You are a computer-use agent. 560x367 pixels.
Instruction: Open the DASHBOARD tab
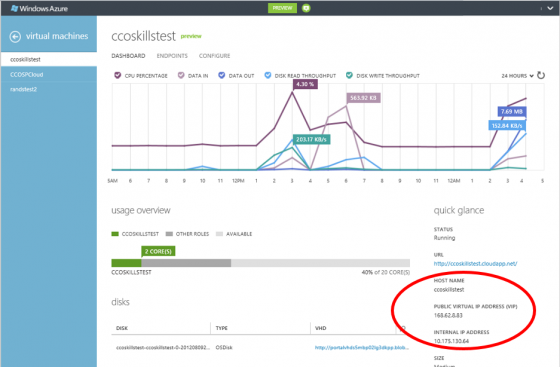pos(128,56)
